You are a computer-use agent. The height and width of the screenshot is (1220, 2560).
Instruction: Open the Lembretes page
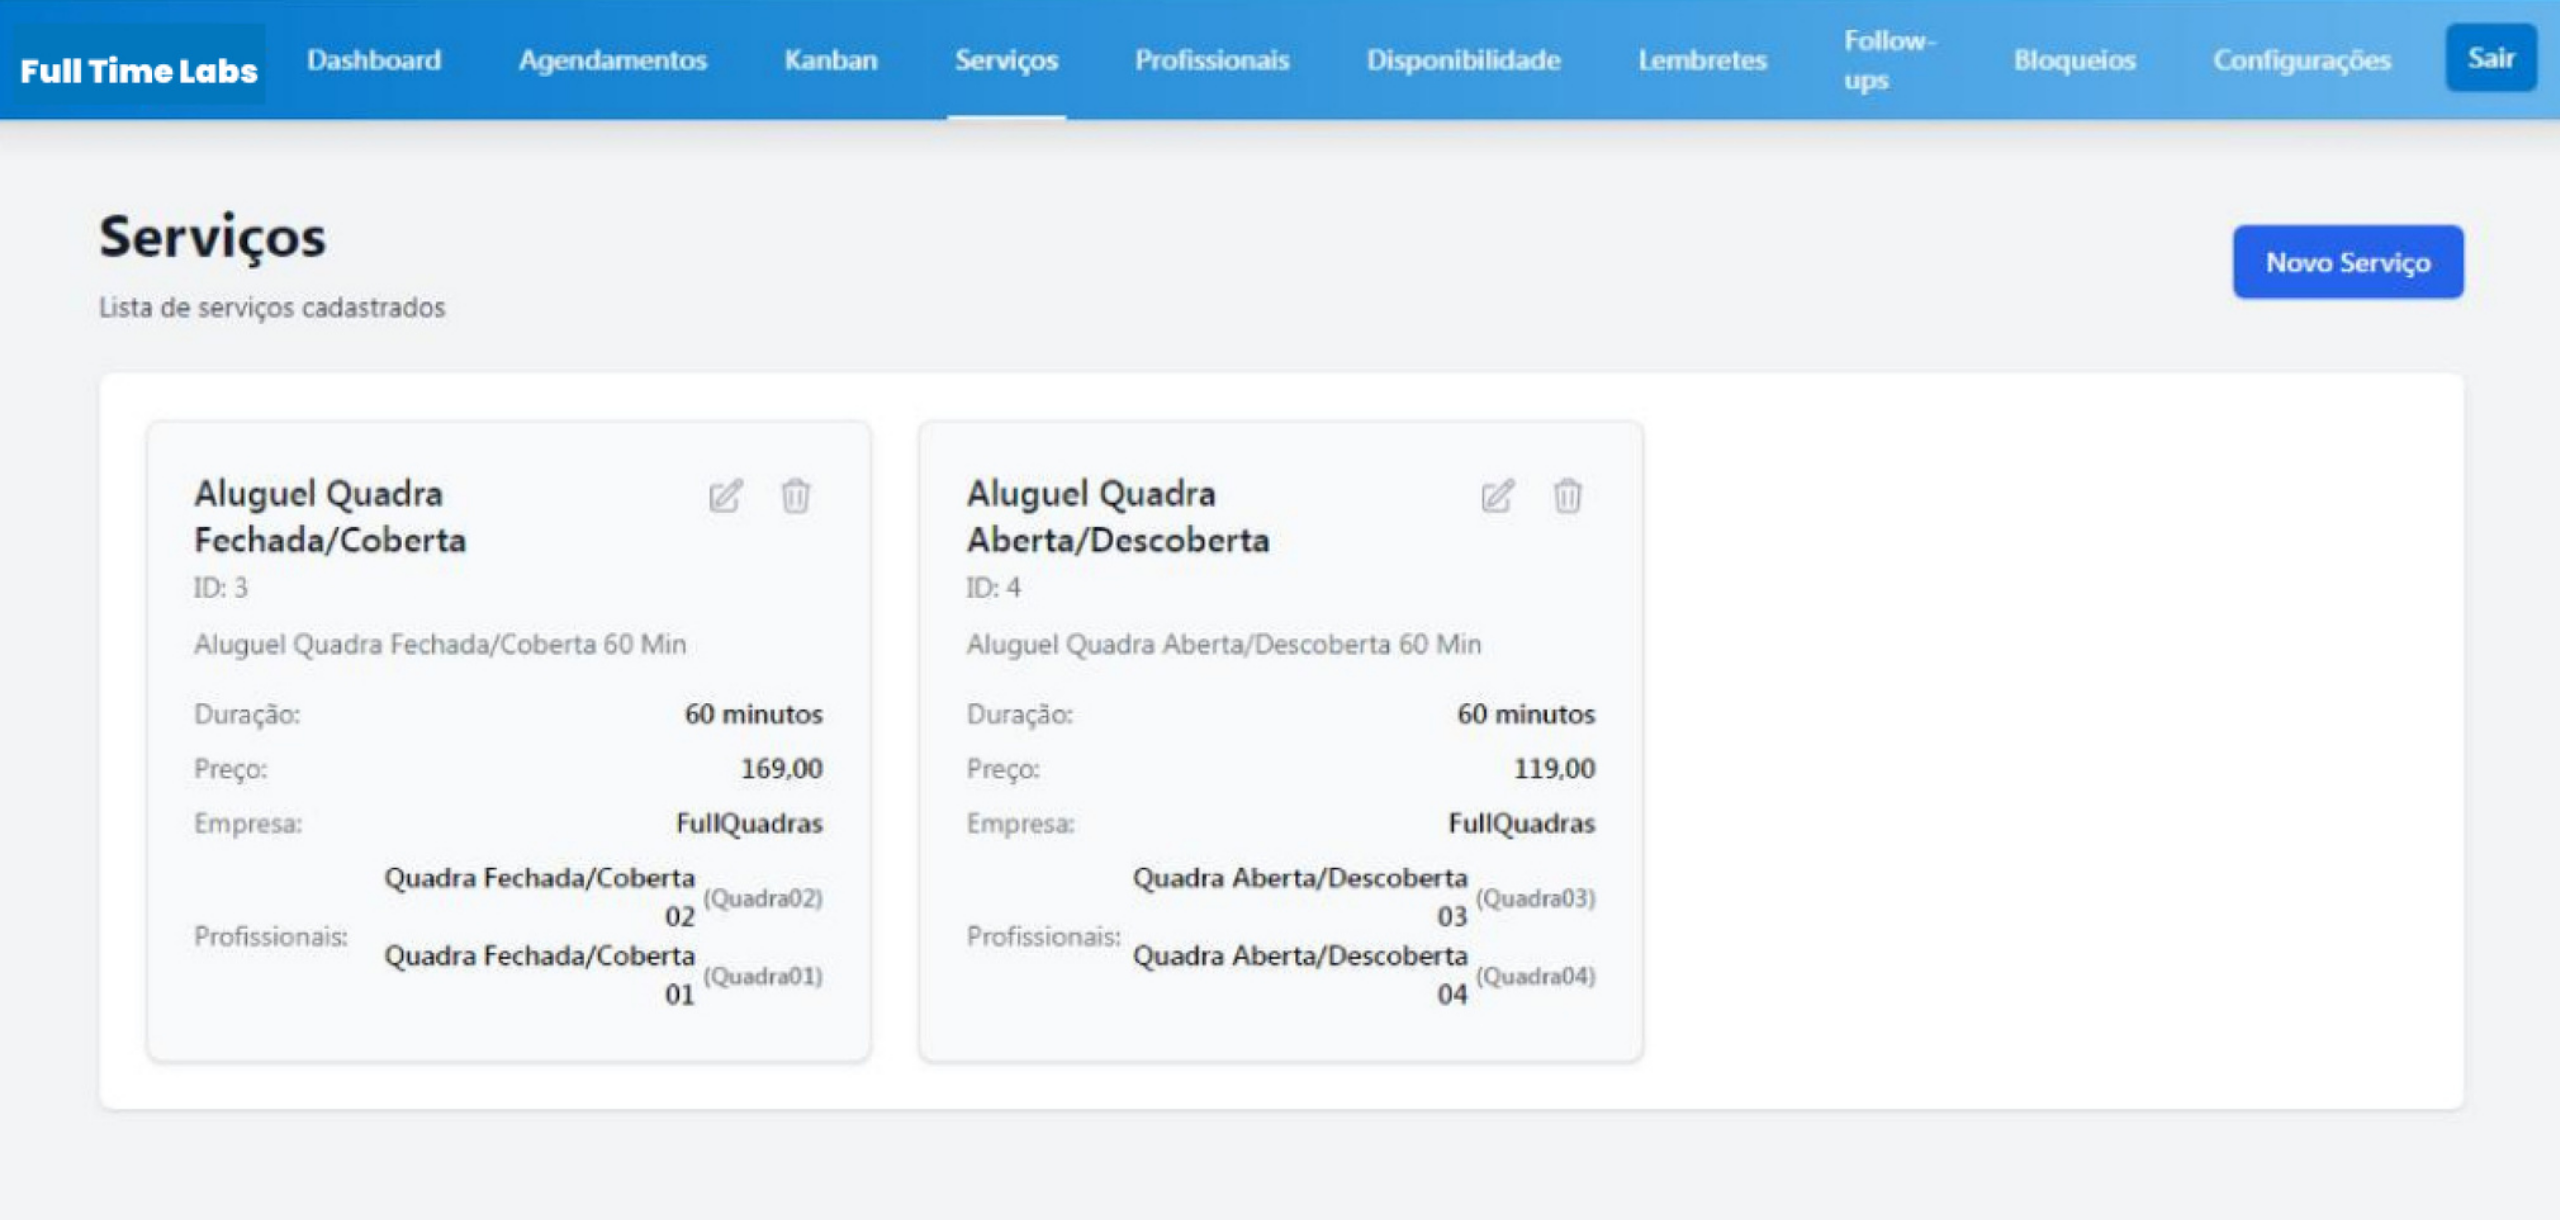(1702, 60)
